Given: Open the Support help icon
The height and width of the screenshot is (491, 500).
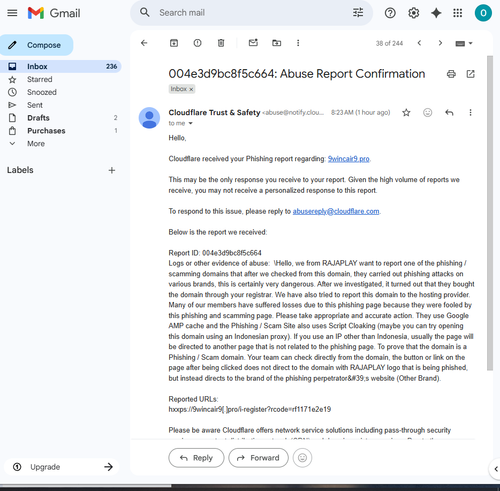Looking at the screenshot, I should pos(390,13).
